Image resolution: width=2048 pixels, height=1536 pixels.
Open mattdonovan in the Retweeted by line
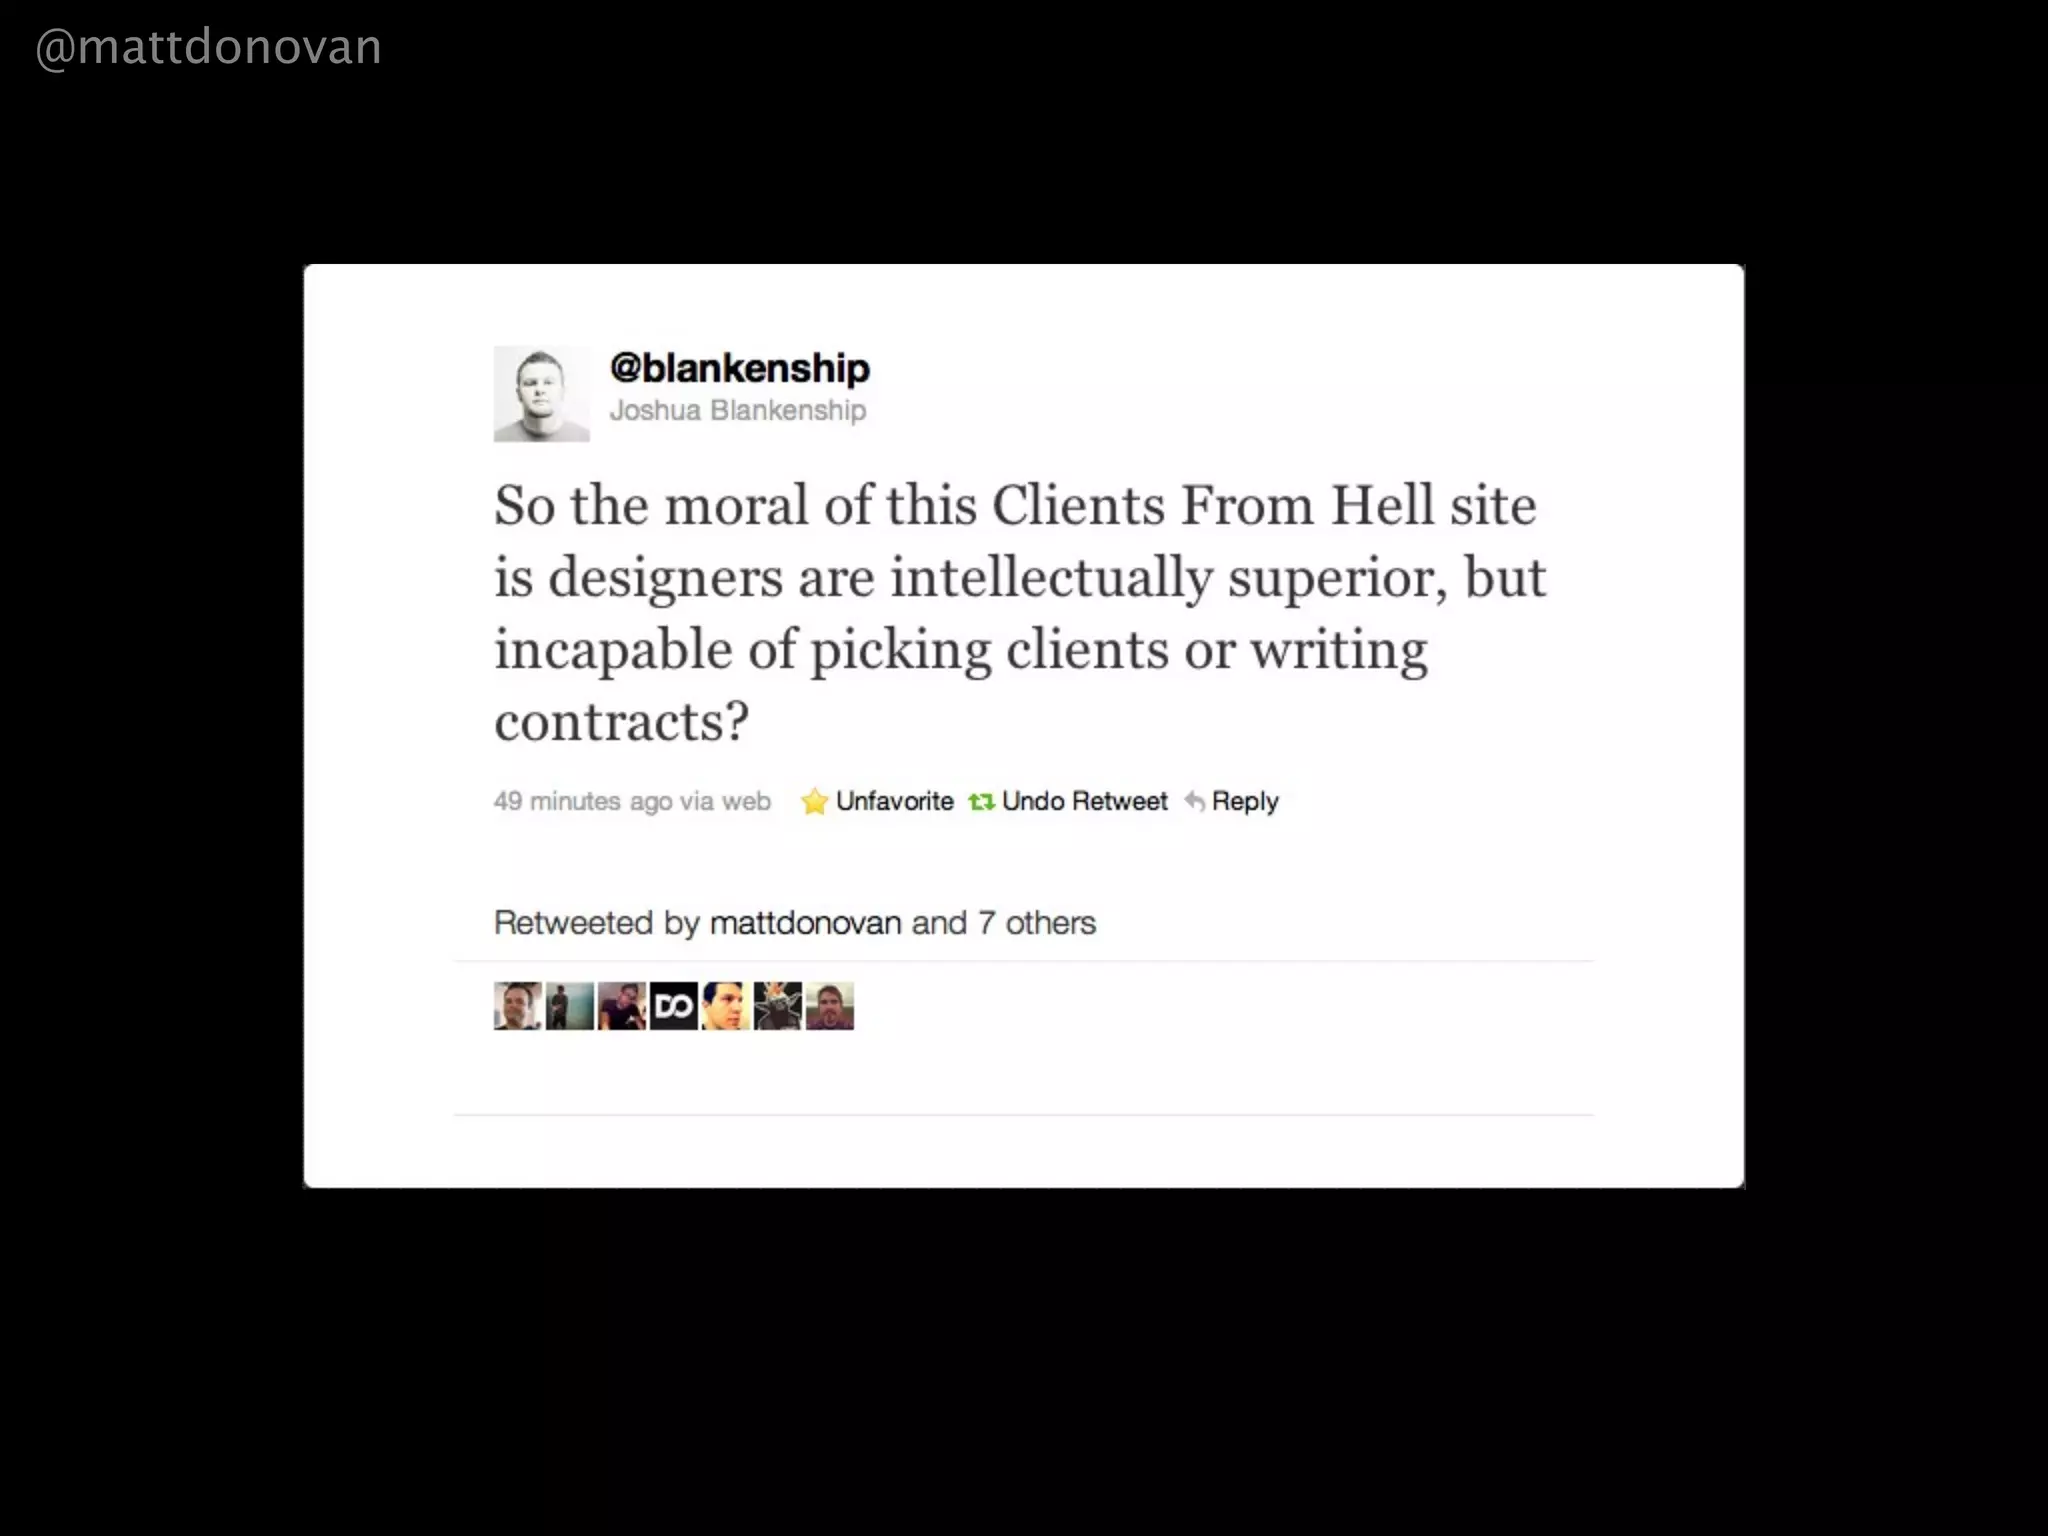806,922
